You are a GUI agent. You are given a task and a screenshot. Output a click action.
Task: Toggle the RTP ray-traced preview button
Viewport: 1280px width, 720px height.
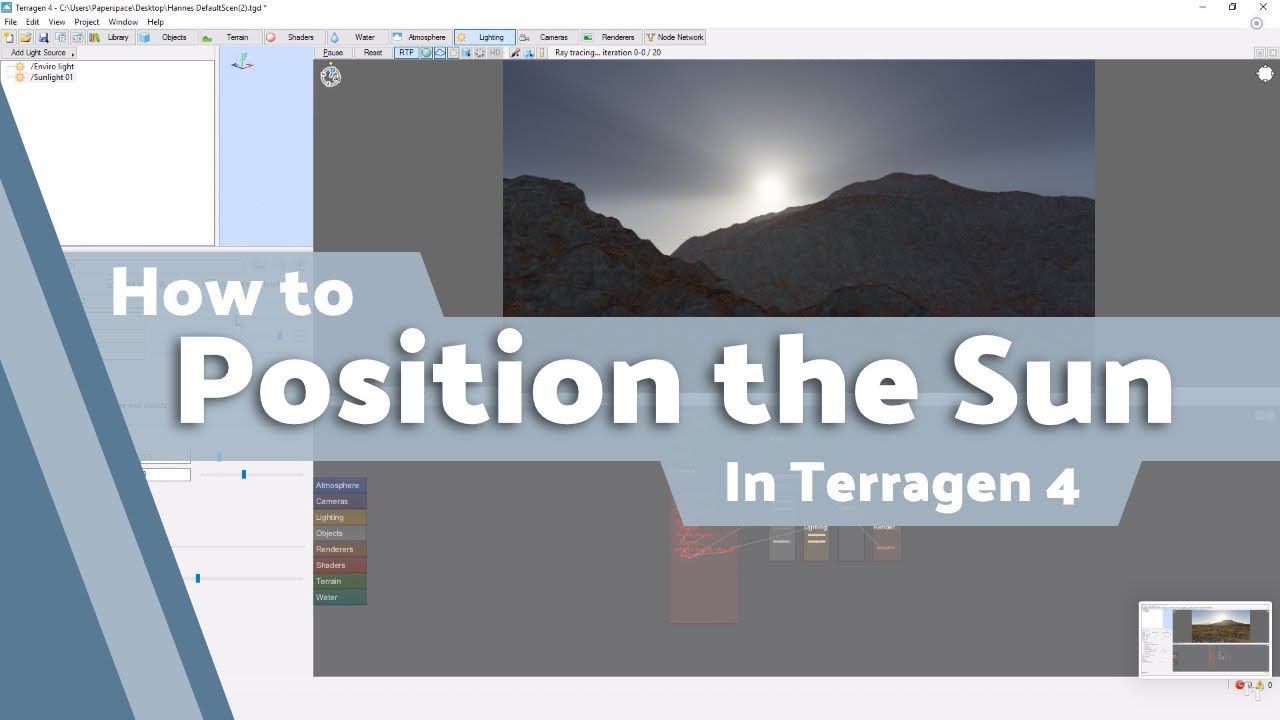click(x=406, y=52)
